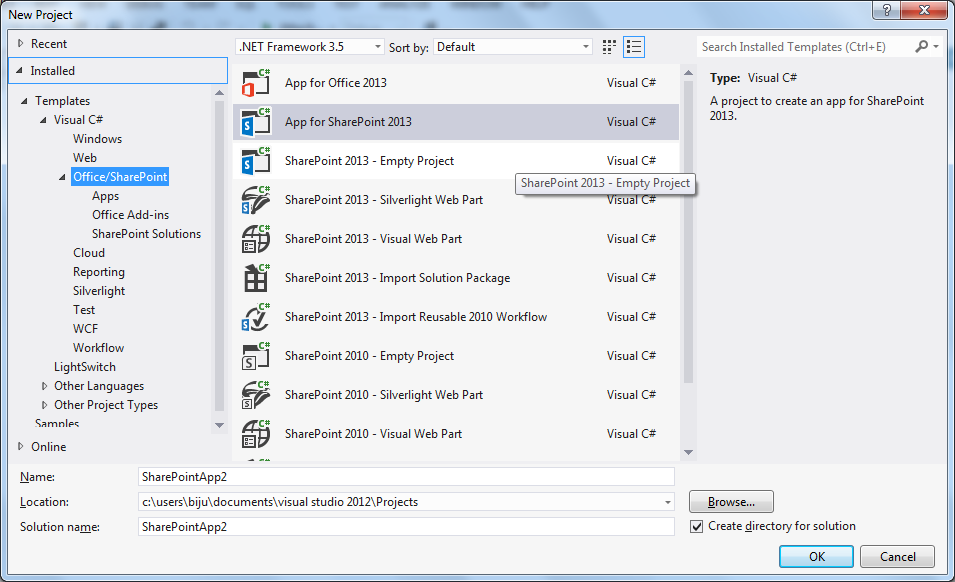The image size is (955, 582).
Task: Open the dialog Help question mark button
Action: 886,10
